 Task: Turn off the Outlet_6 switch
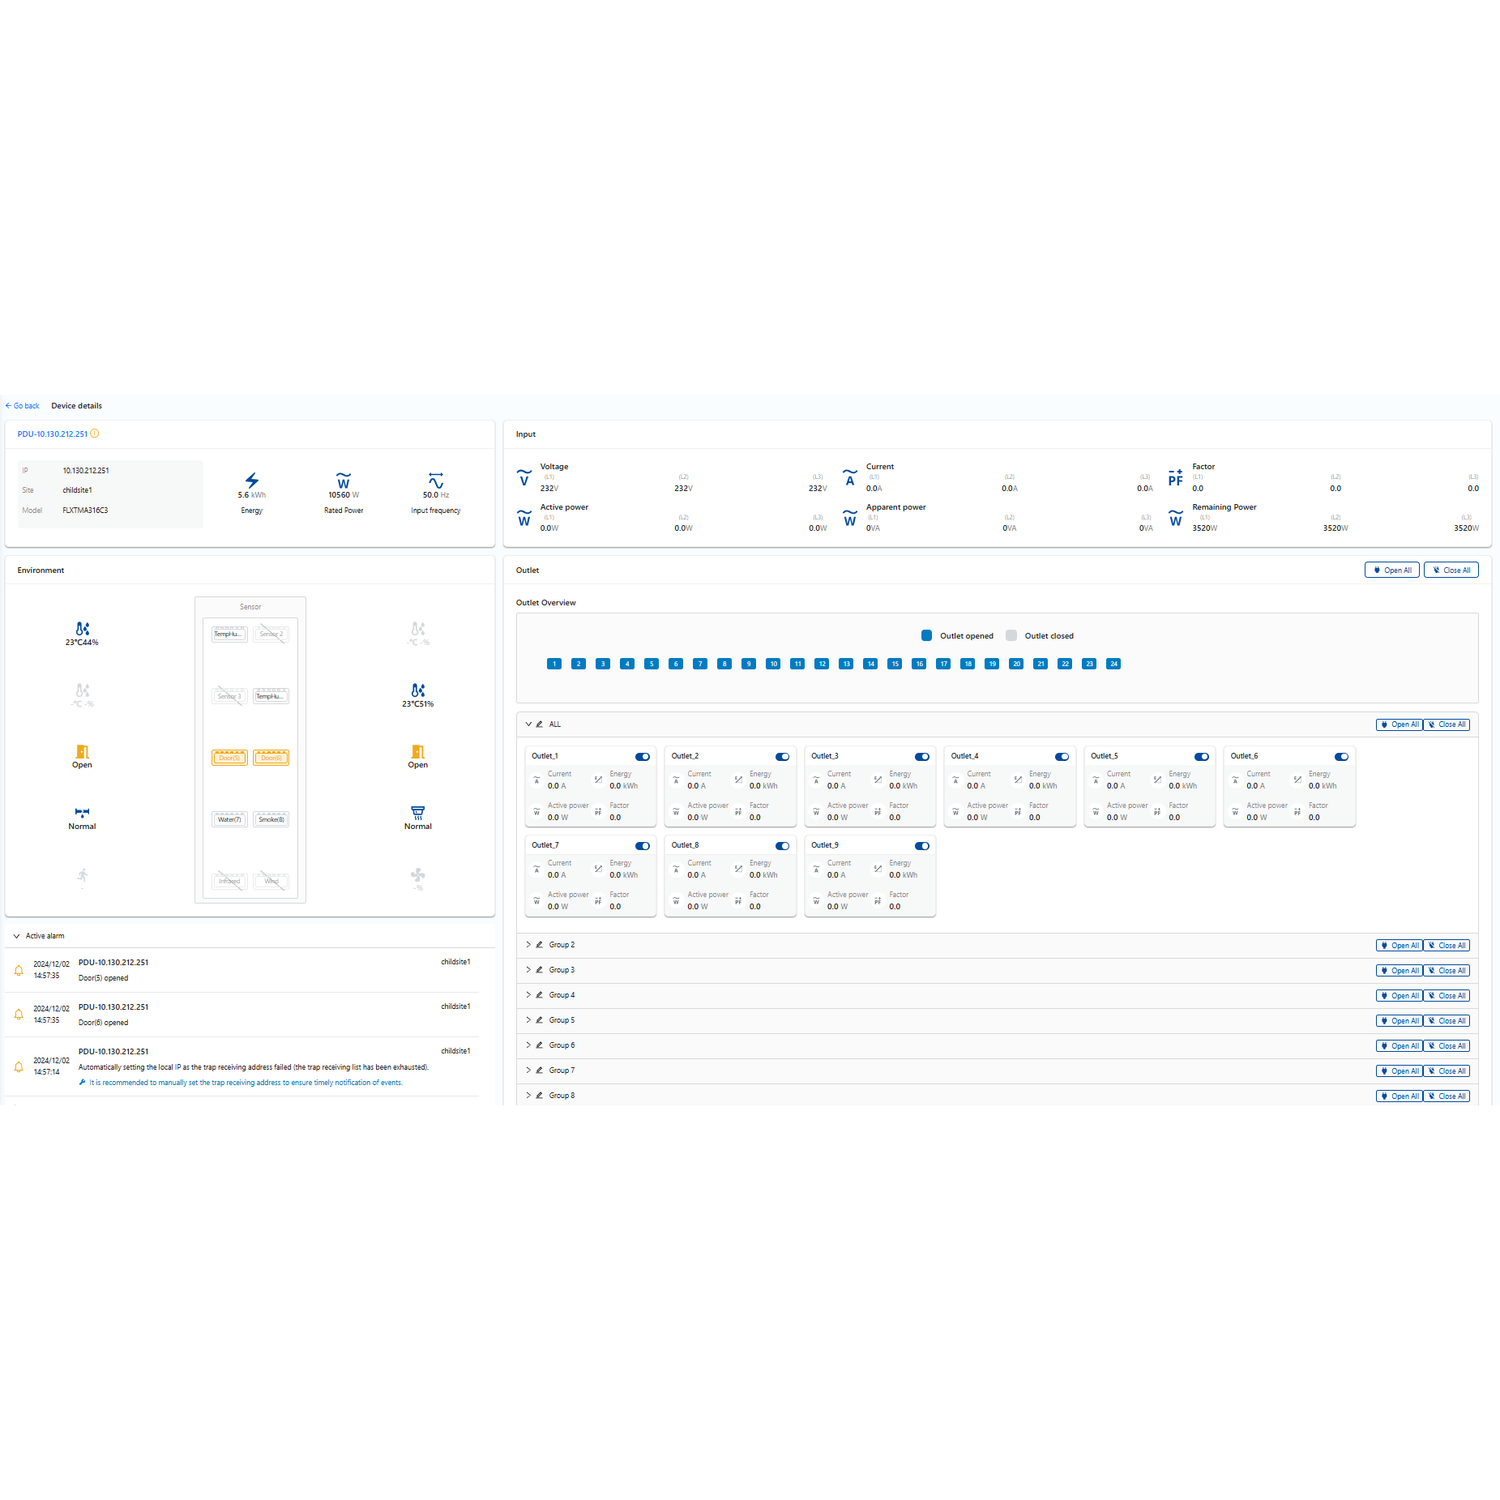[x=1342, y=757]
